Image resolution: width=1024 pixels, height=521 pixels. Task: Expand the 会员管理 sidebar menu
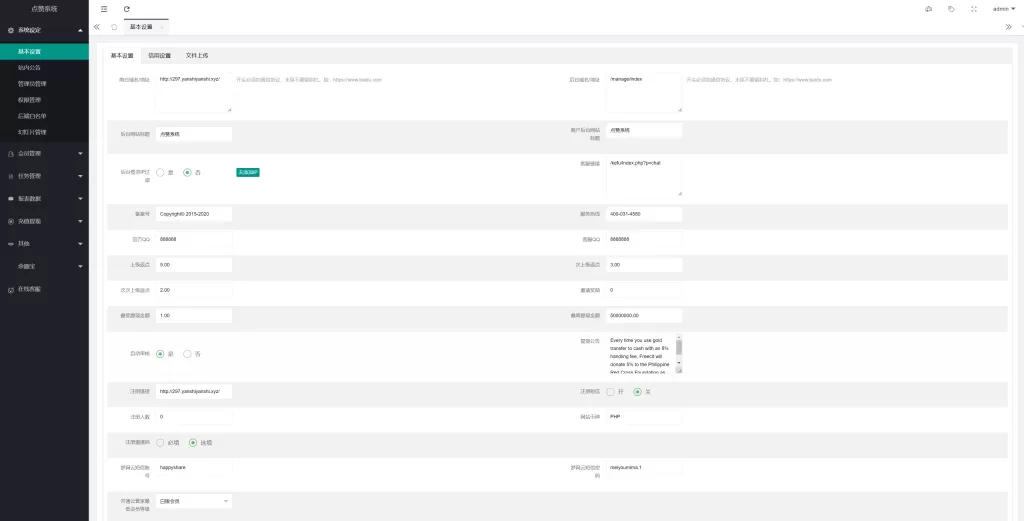(x=43, y=153)
